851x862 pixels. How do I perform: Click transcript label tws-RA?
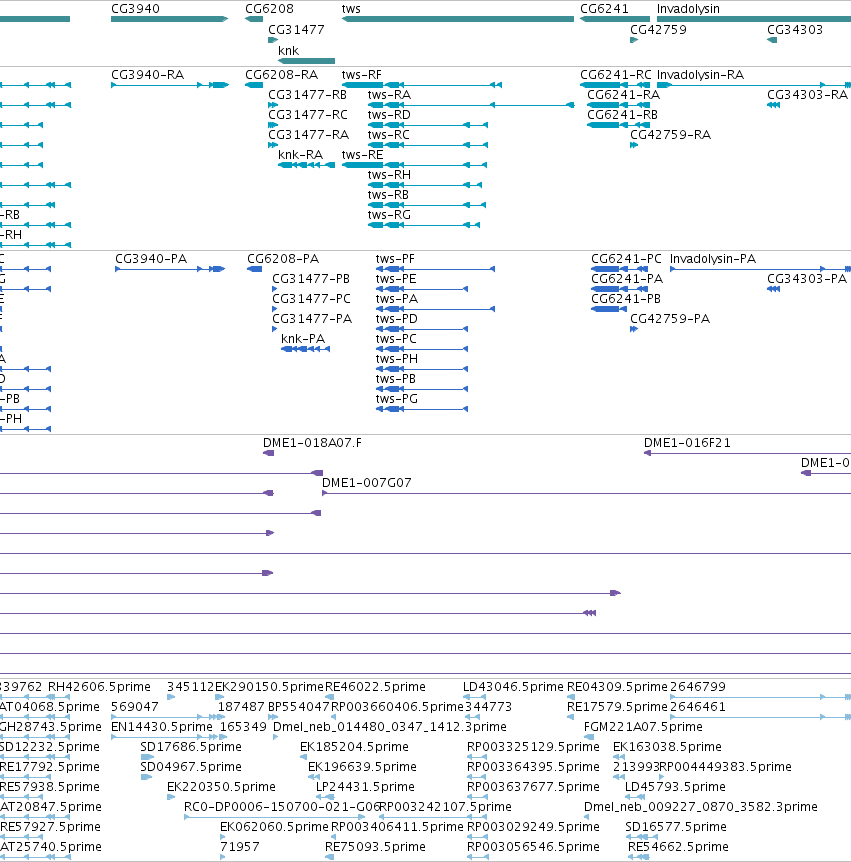click(x=389, y=95)
